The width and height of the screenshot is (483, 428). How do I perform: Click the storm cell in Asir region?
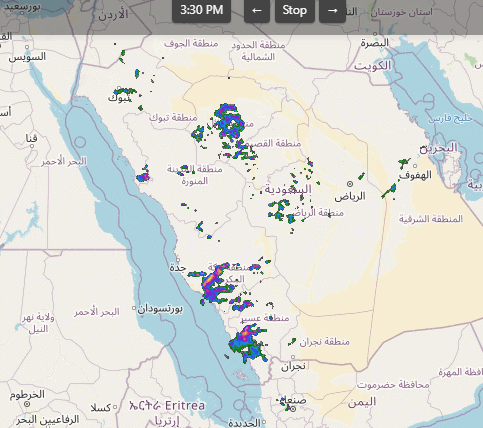tap(248, 344)
